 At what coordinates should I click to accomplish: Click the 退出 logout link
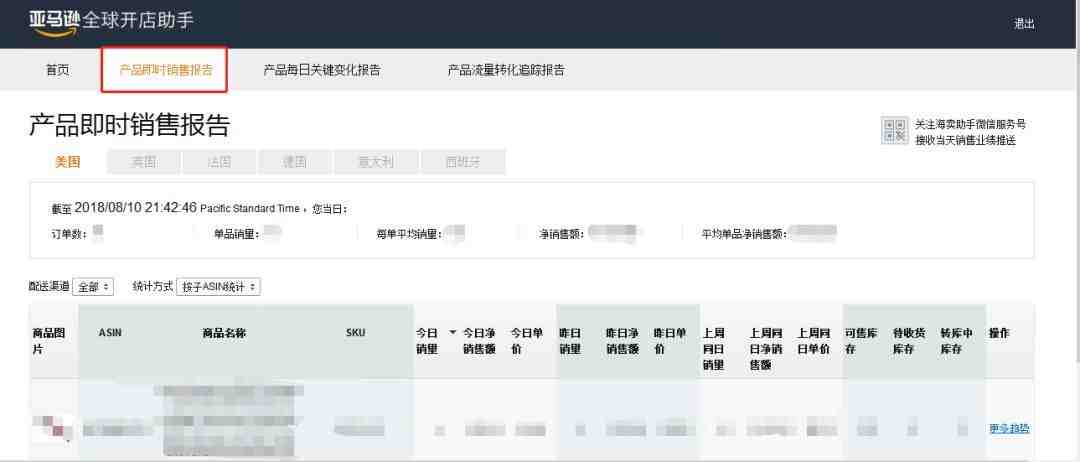tap(1024, 24)
